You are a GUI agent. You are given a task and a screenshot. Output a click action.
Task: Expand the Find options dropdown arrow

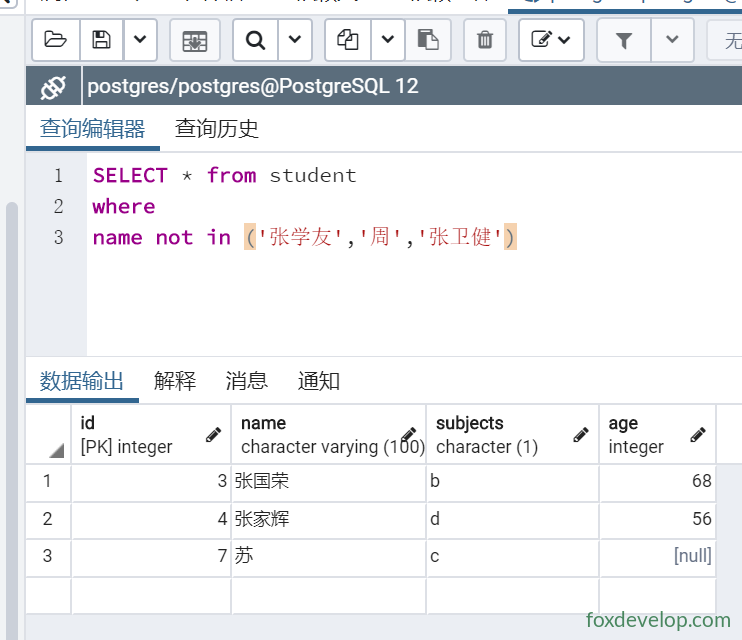[295, 40]
